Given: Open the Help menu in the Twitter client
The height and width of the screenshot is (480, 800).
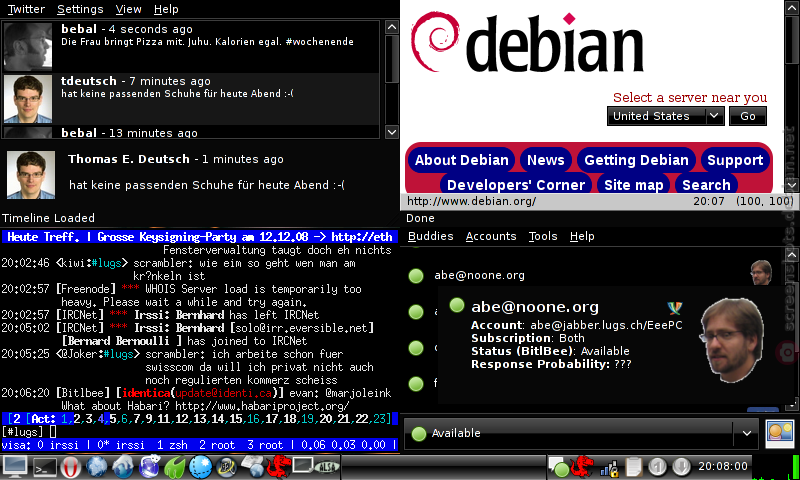Looking at the screenshot, I should 166,9.
